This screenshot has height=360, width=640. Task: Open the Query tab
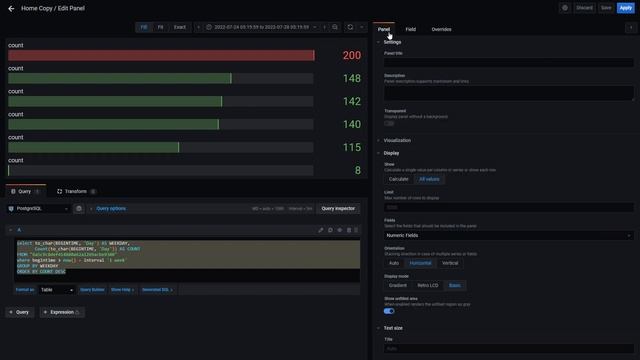point(25,191)
